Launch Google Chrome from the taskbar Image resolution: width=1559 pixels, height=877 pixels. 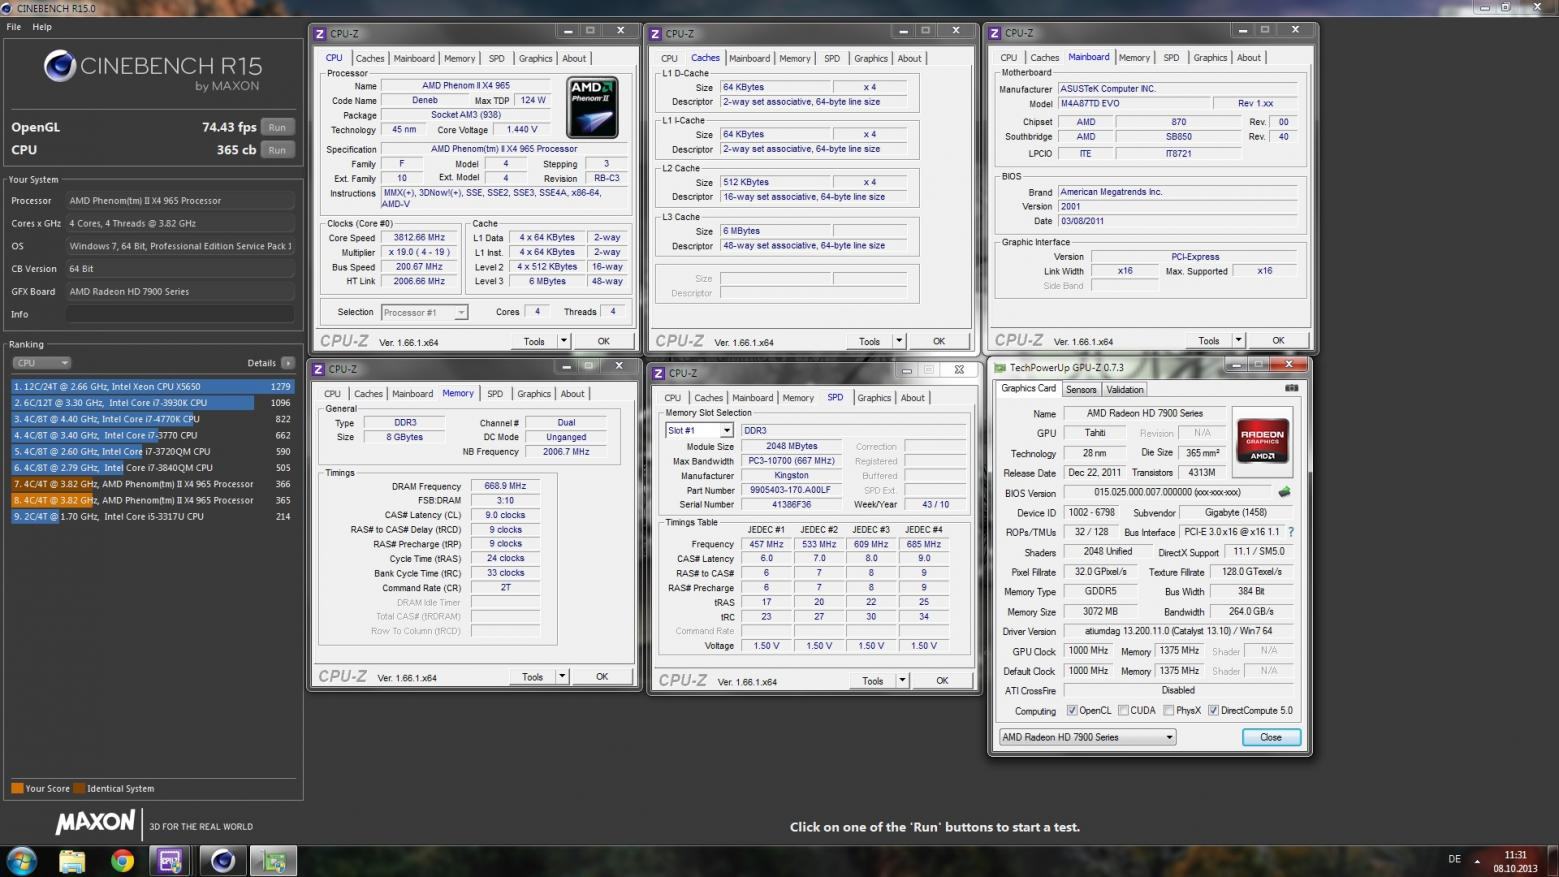click(x=122, y=861)
